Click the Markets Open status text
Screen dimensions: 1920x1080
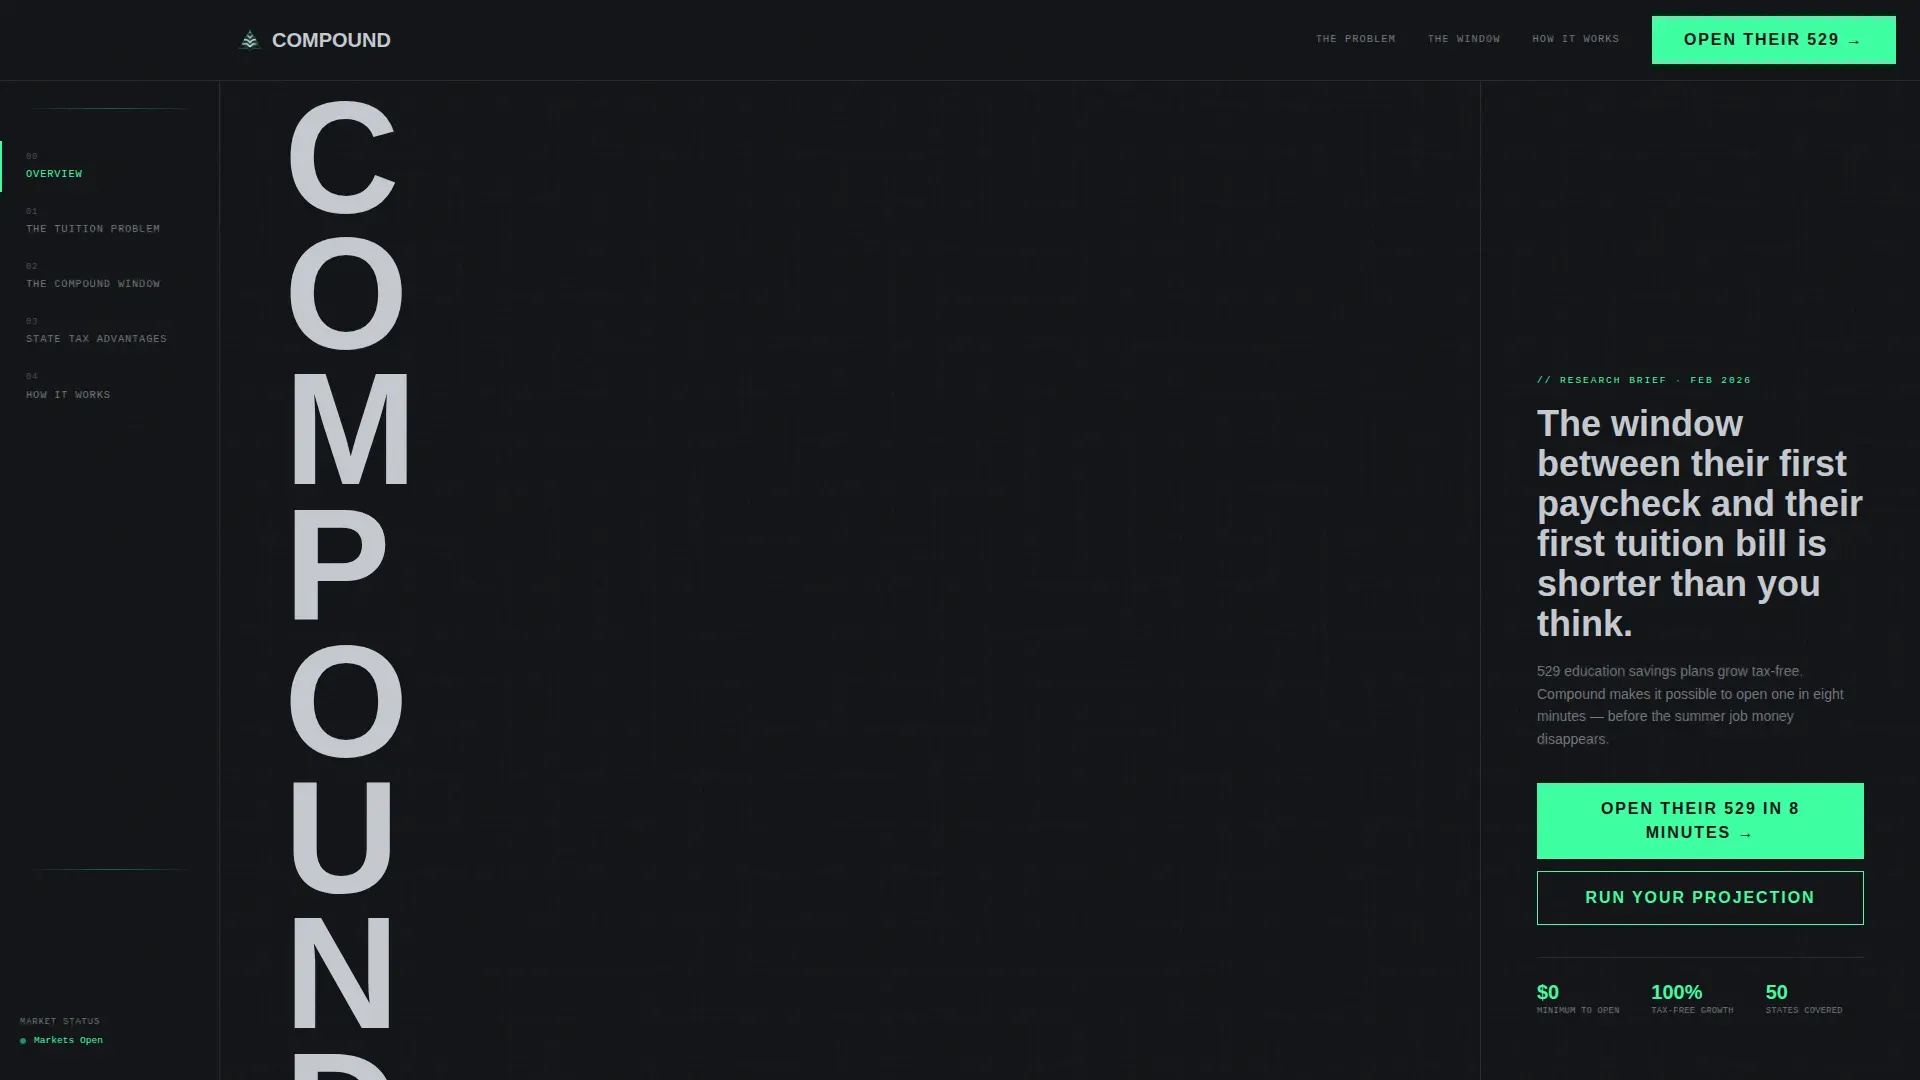(x=68, y=1040)
